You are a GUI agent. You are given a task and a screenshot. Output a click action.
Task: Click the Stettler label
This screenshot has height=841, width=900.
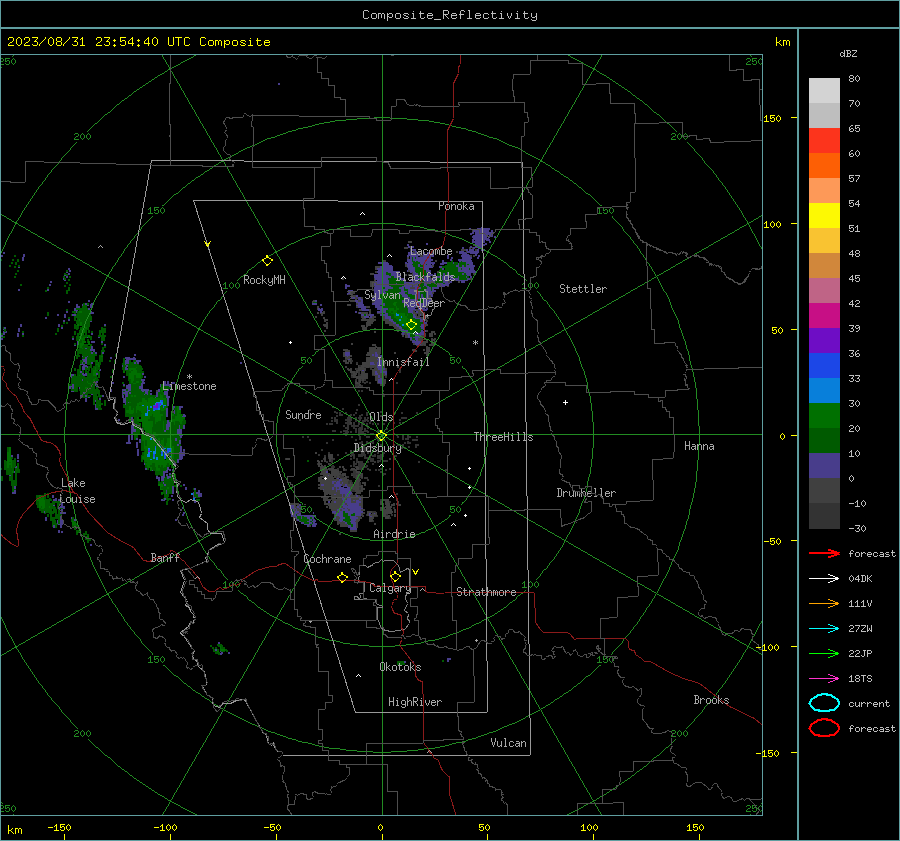(x=583, y=289)
